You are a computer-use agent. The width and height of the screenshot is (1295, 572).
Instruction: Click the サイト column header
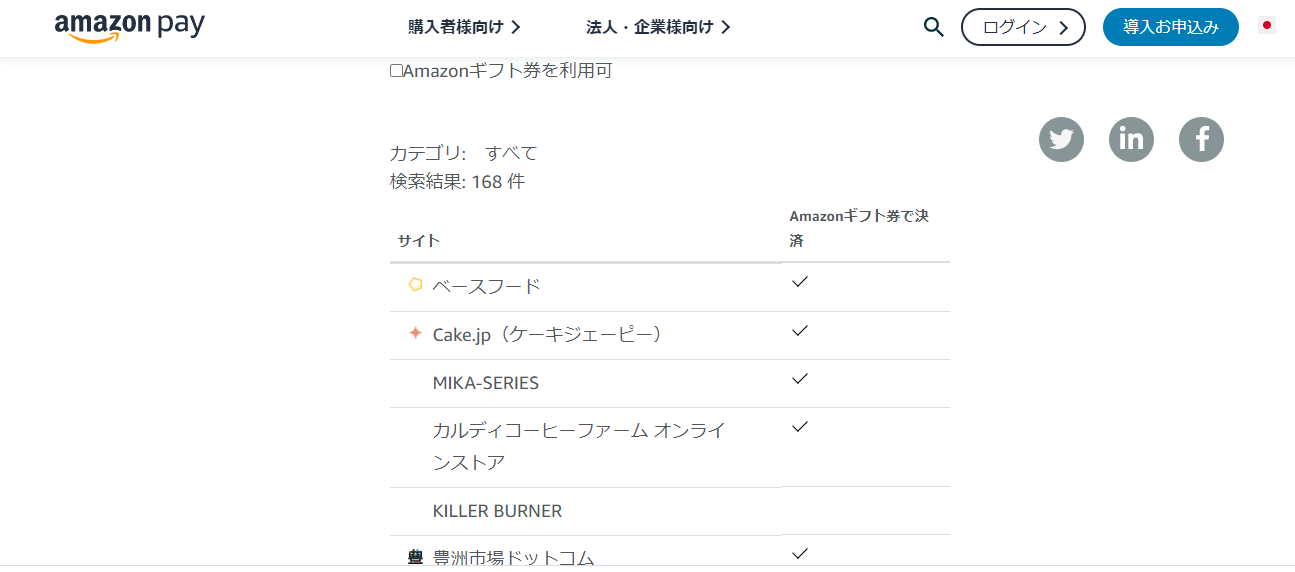tap(419, 241)
